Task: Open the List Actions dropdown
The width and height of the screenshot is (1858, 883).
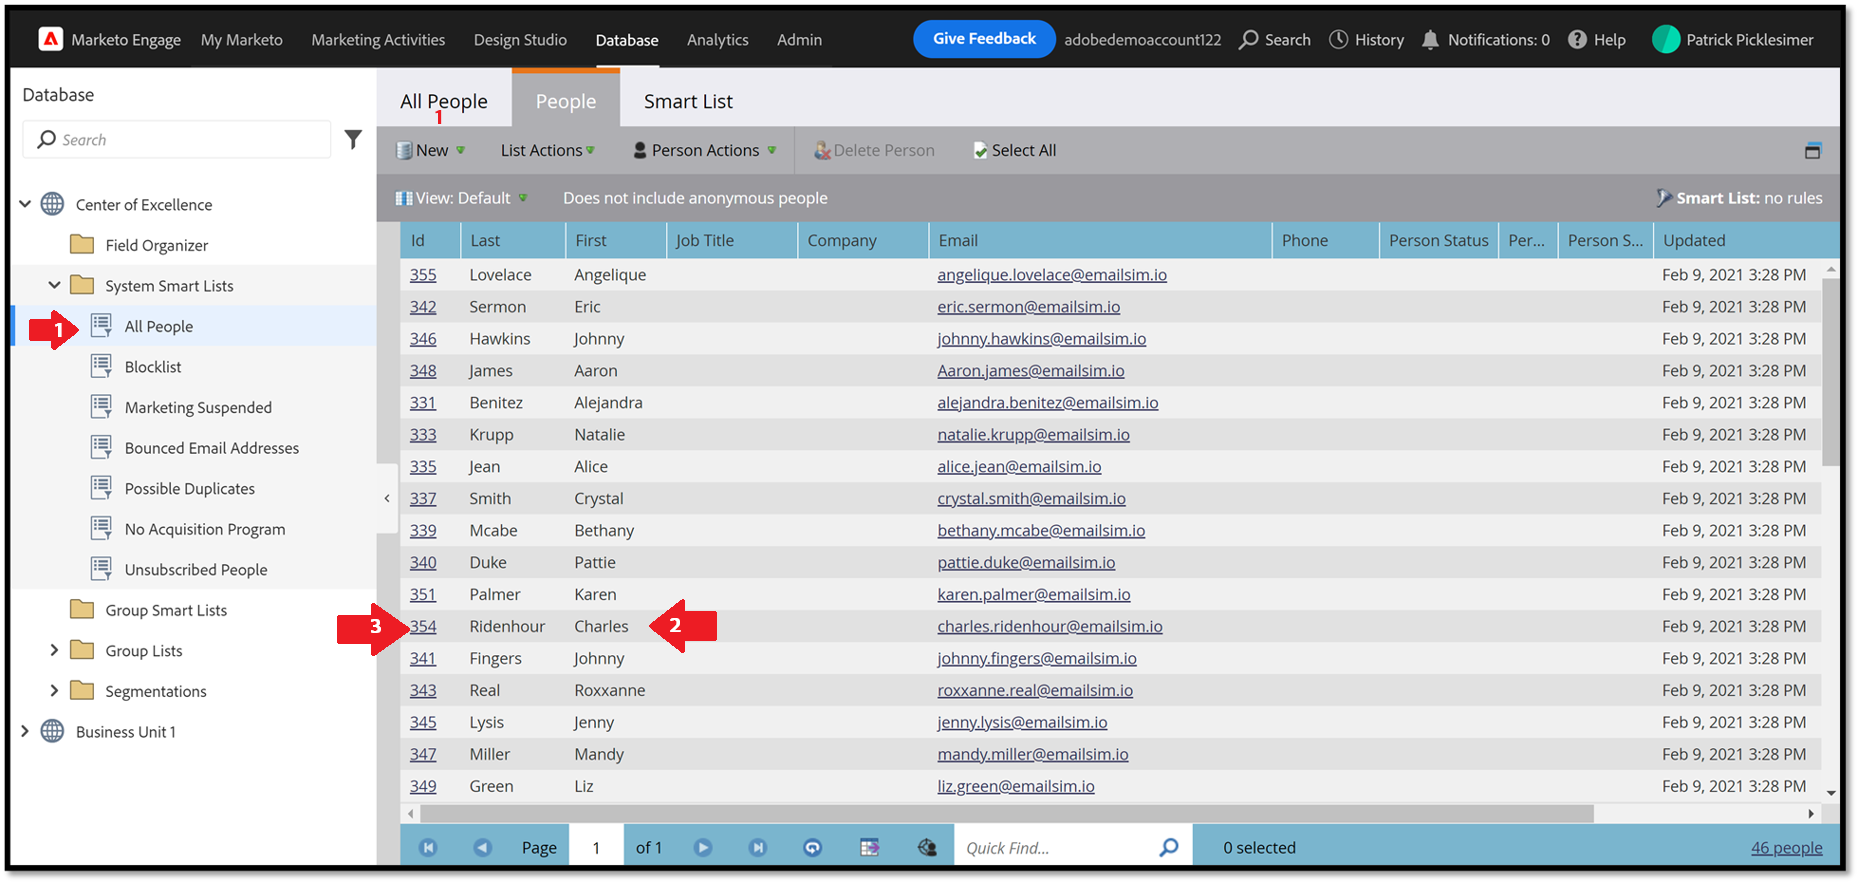Action: pos(548,151)
